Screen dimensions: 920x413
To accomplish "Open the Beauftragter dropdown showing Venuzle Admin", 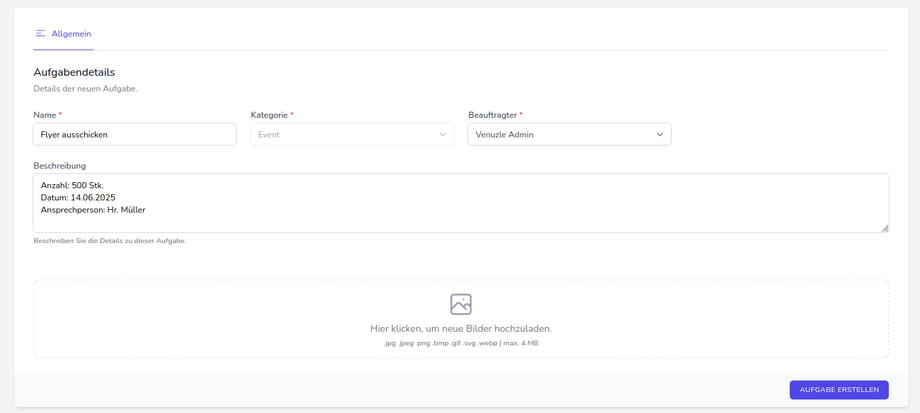I will click(562, 134).
